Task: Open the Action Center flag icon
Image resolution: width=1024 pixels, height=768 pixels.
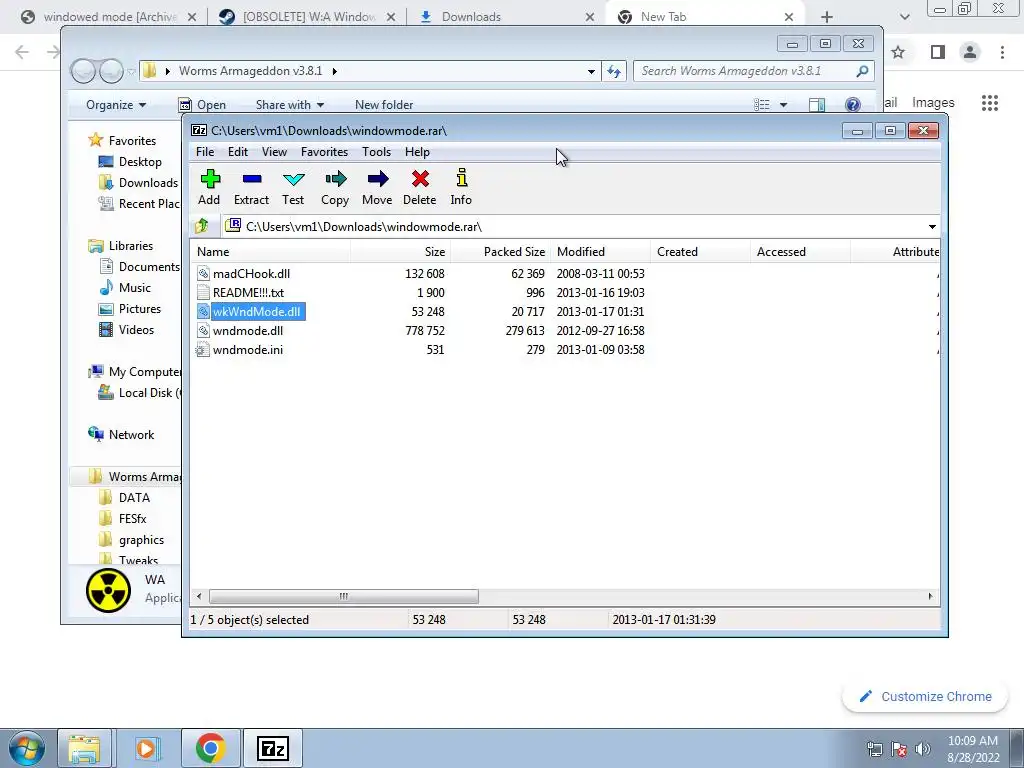Action: (x=899, y=749)
